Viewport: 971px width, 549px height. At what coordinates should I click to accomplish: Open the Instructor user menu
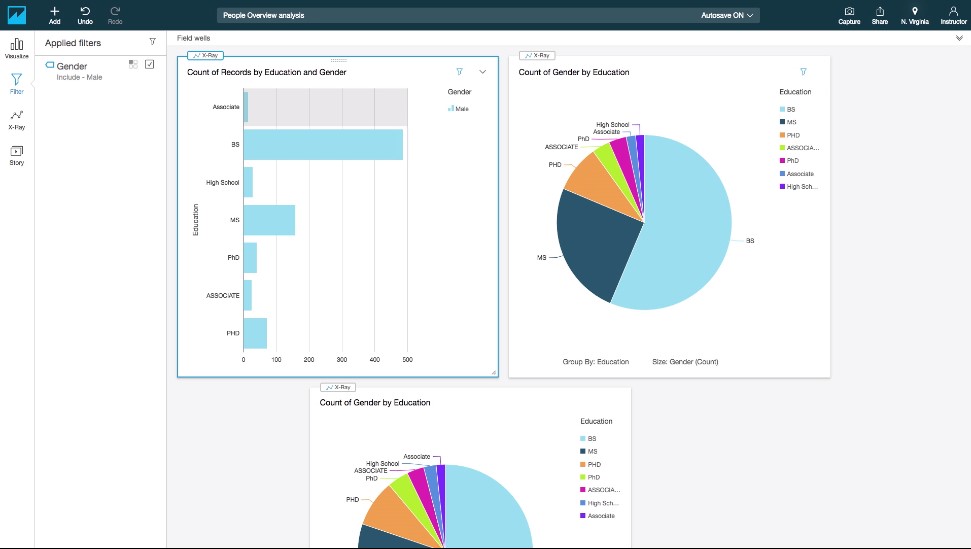[x=953, y=15]
